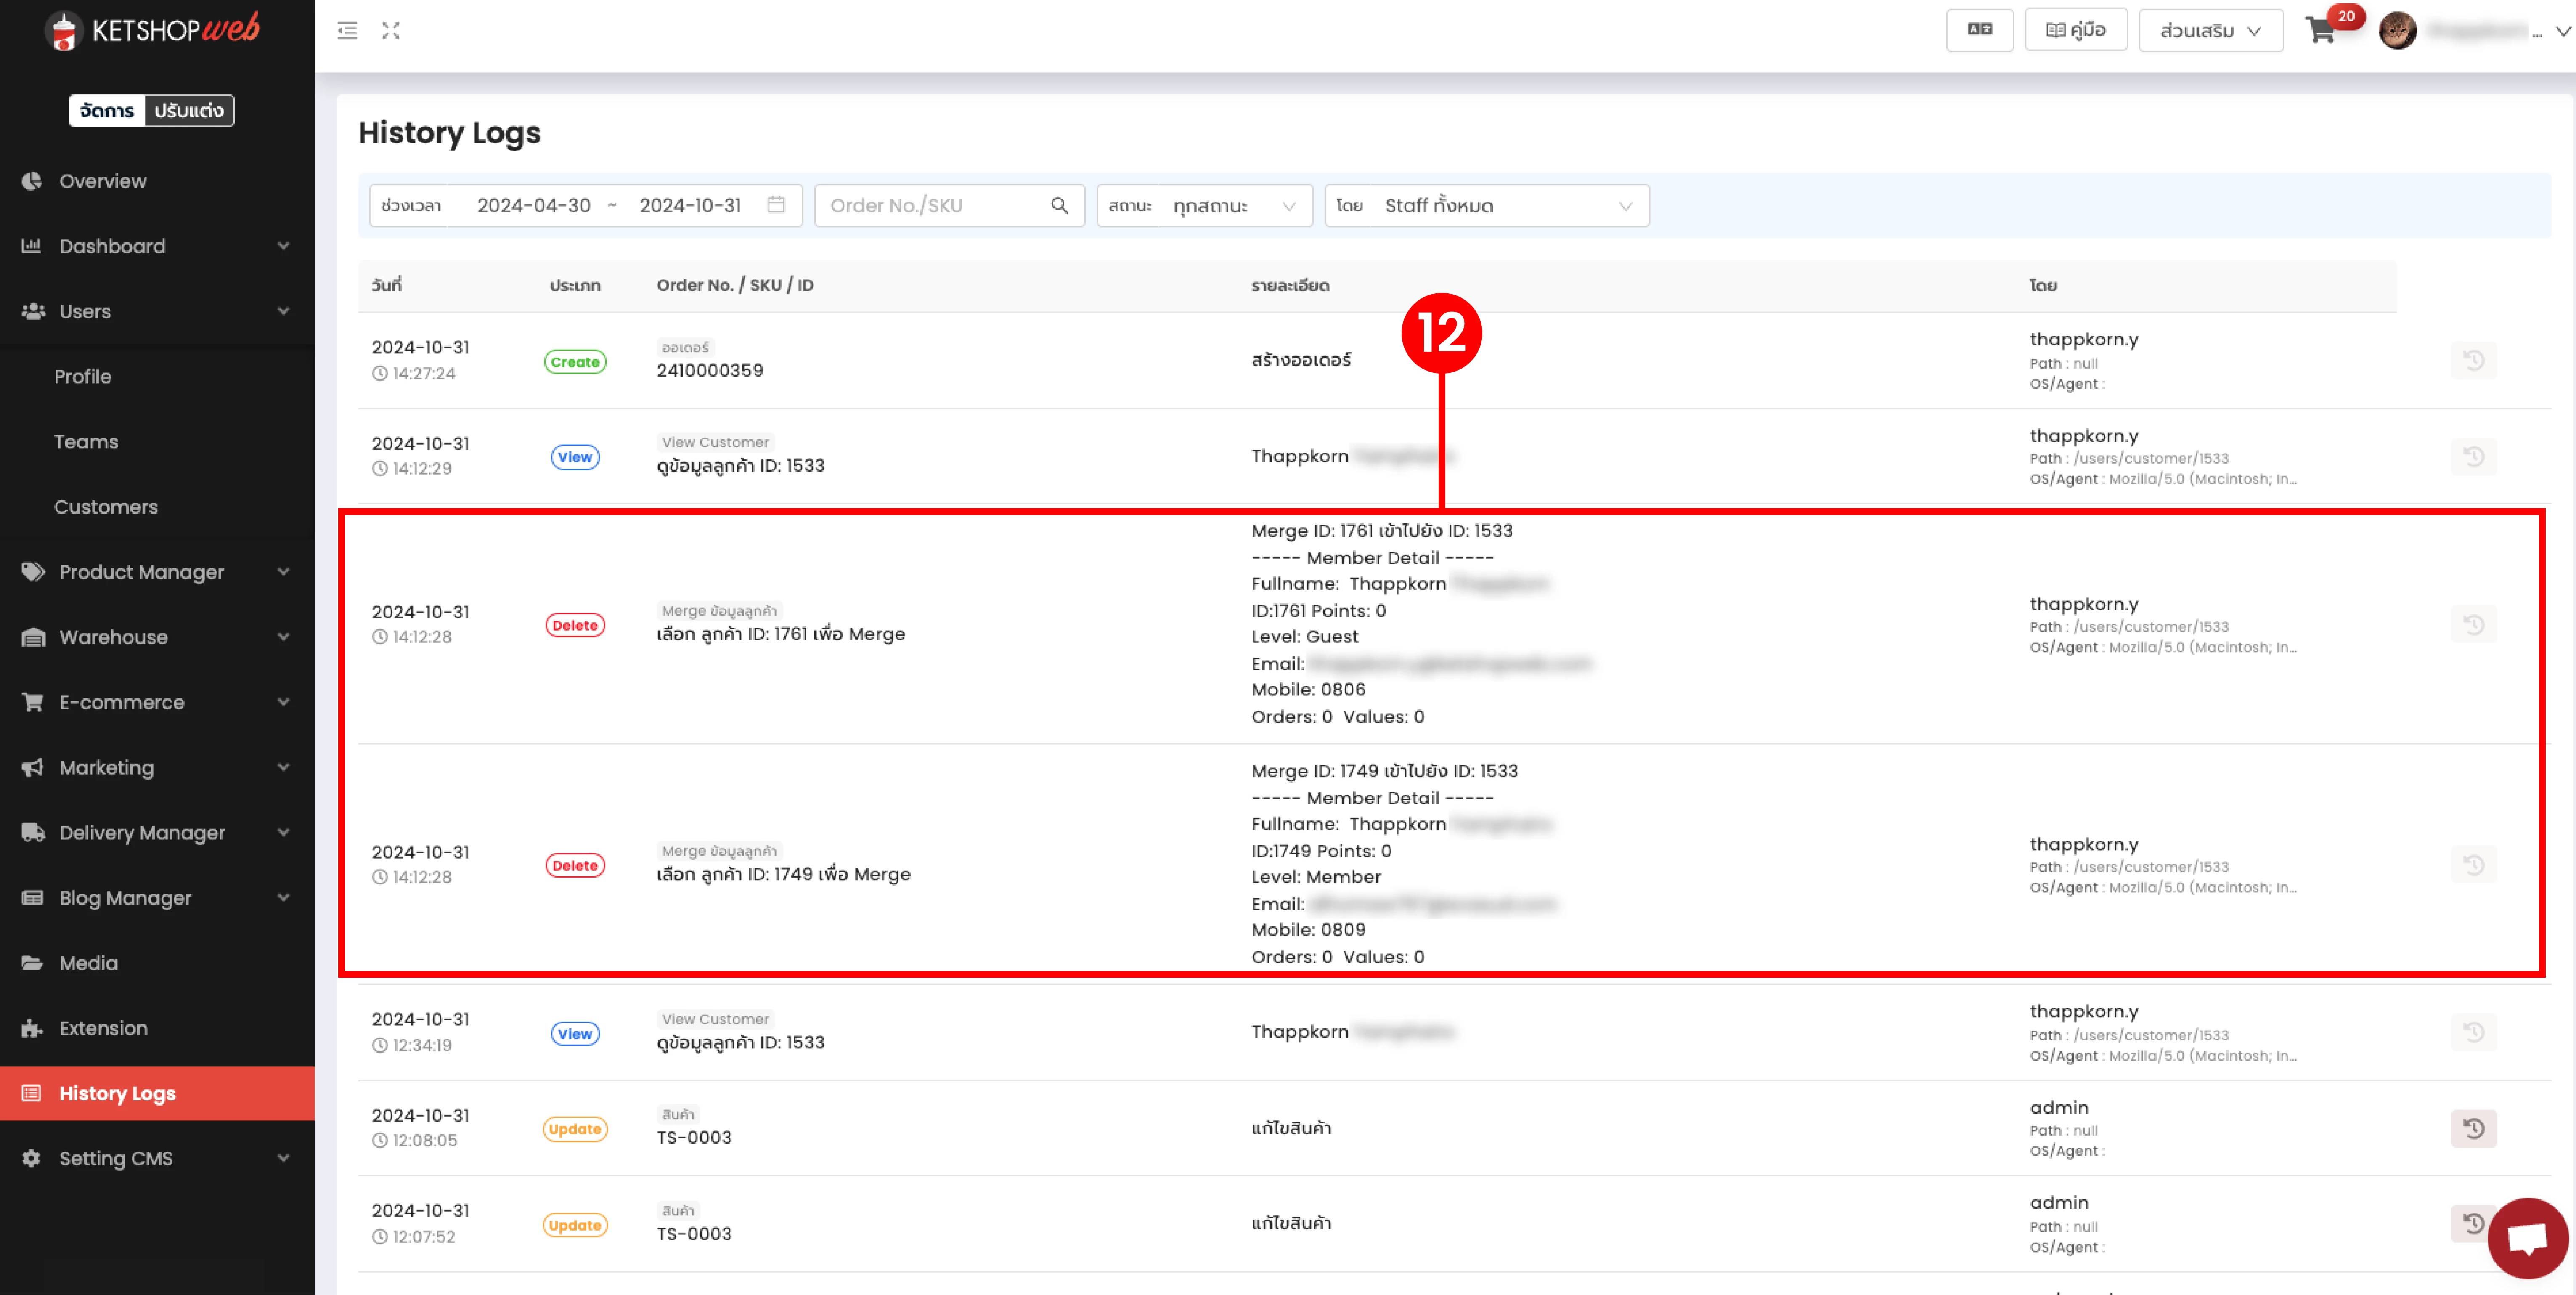Click the View badge at 12:34:19
The height and width of the screenshot is (1295, 2576).
pos(575,1034)
